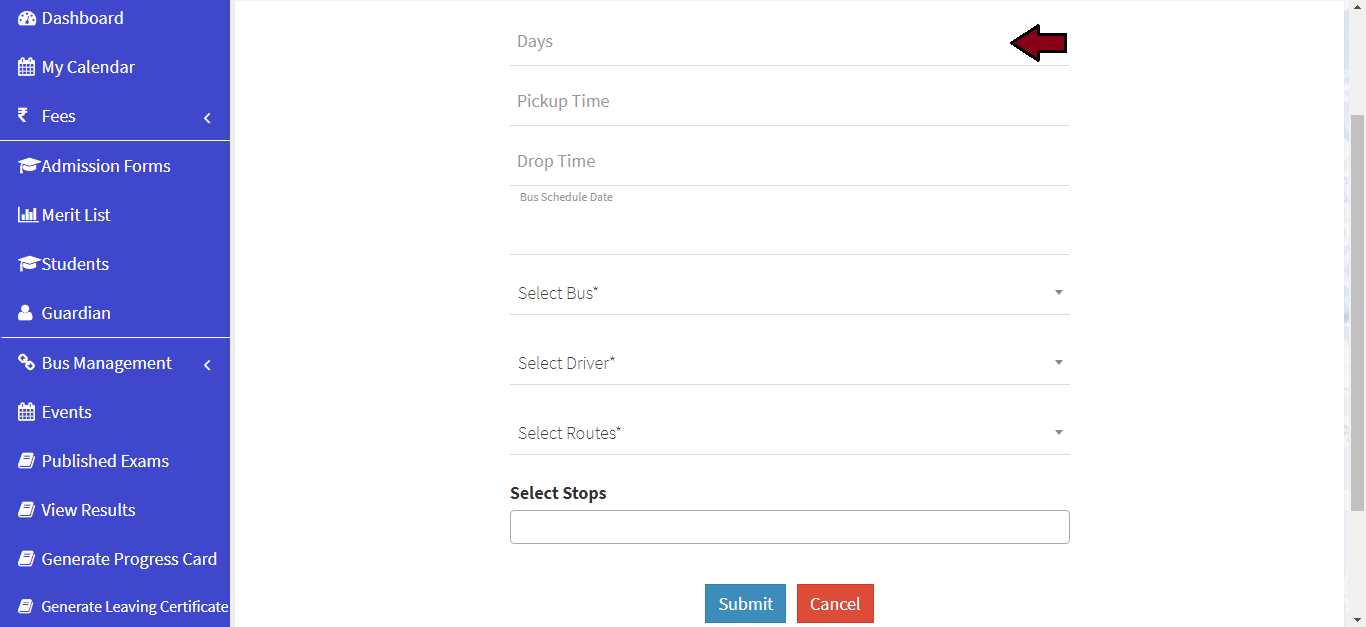
Task: Open the Students menu item
Action: coord(75,264)
